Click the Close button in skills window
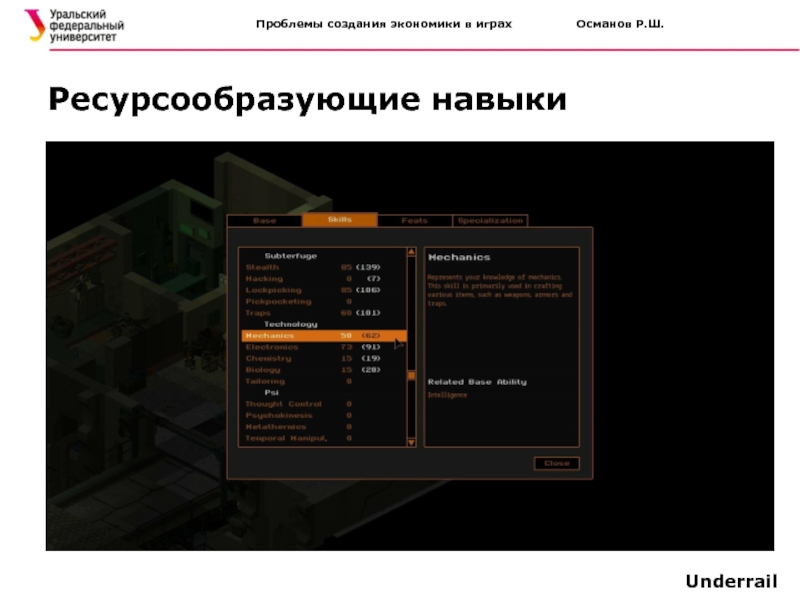800x600 pixels. 556,463
